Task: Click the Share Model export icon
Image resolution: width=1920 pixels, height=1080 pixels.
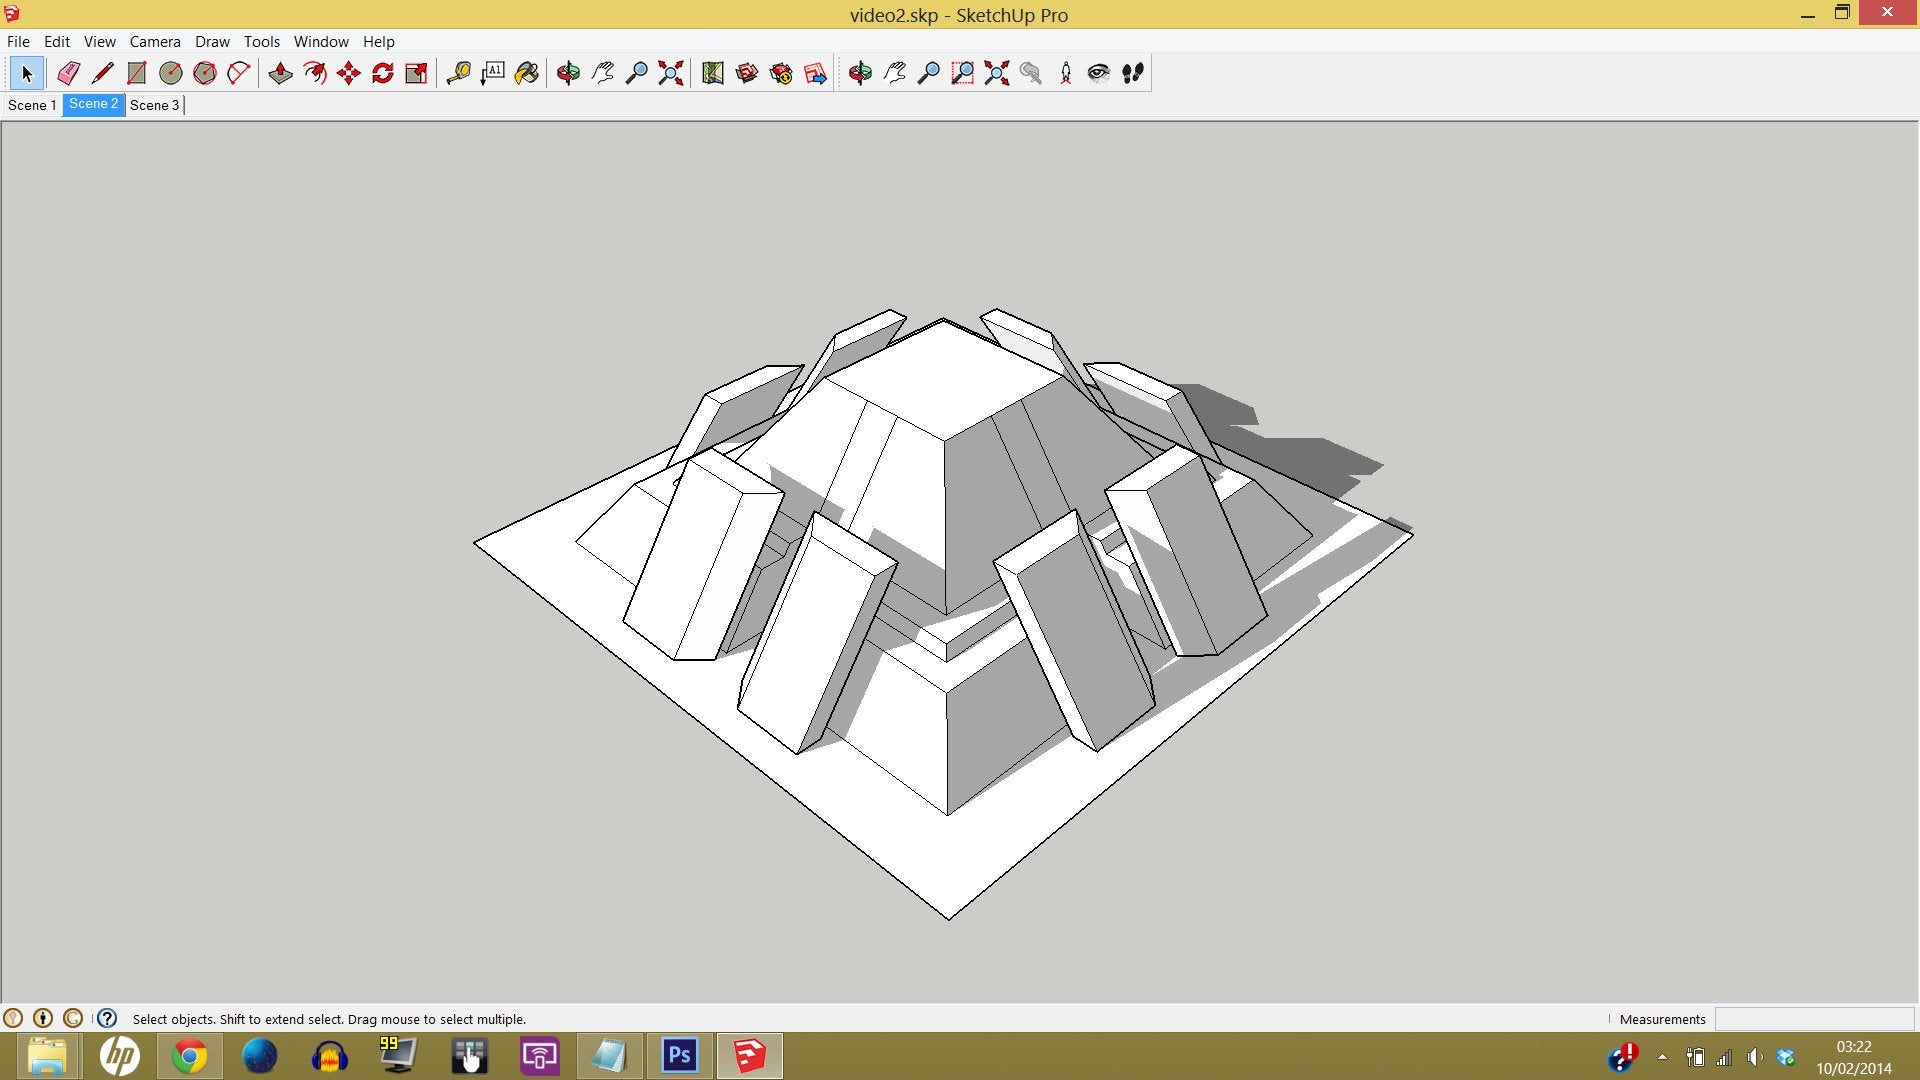Action: click(x=815, y=73)
